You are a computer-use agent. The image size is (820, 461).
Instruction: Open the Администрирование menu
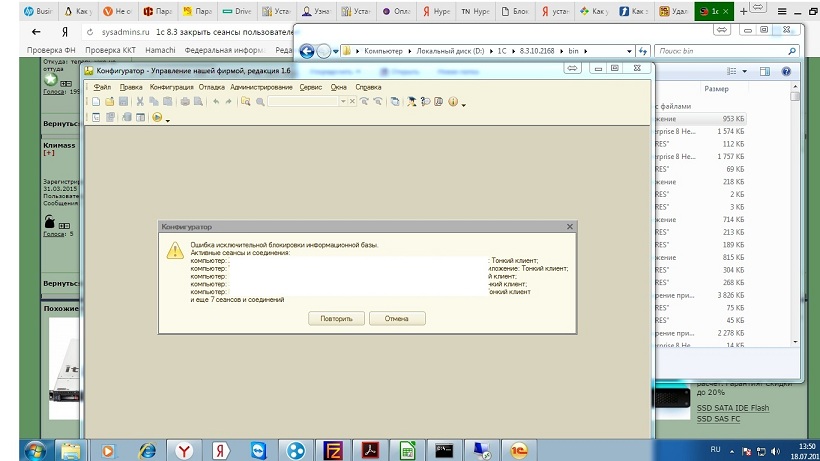261,87
